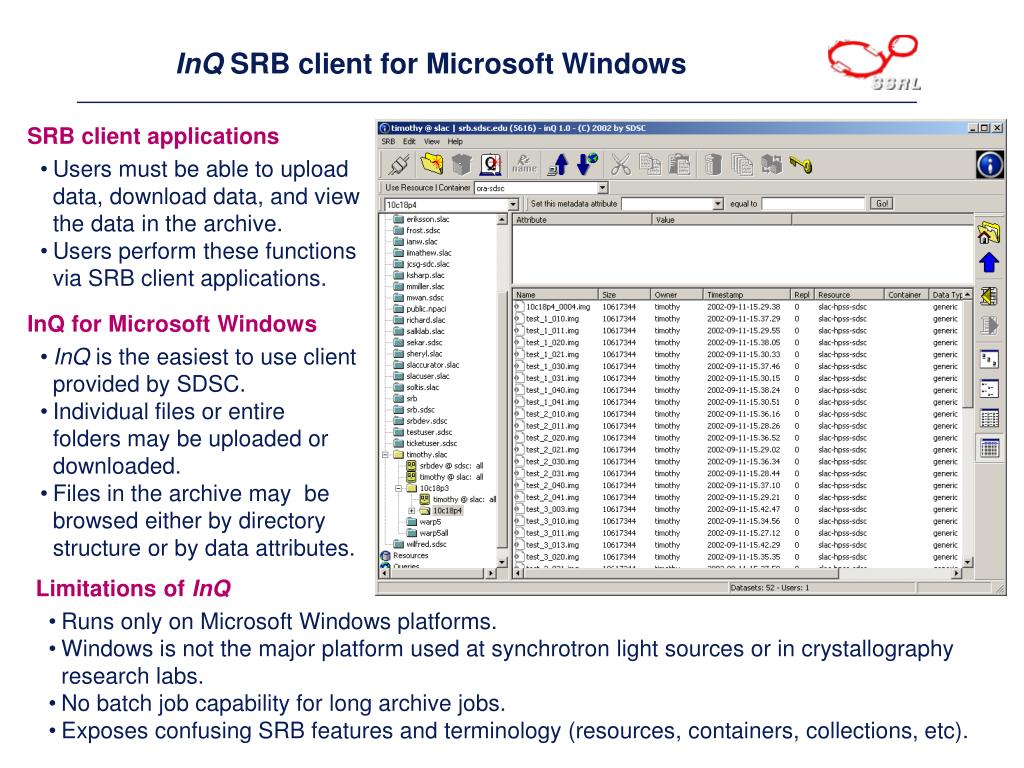This screenshot has width=1024, height=768.
Task: Open the query Q toolbar icon
Action: [x=491, y=165]
